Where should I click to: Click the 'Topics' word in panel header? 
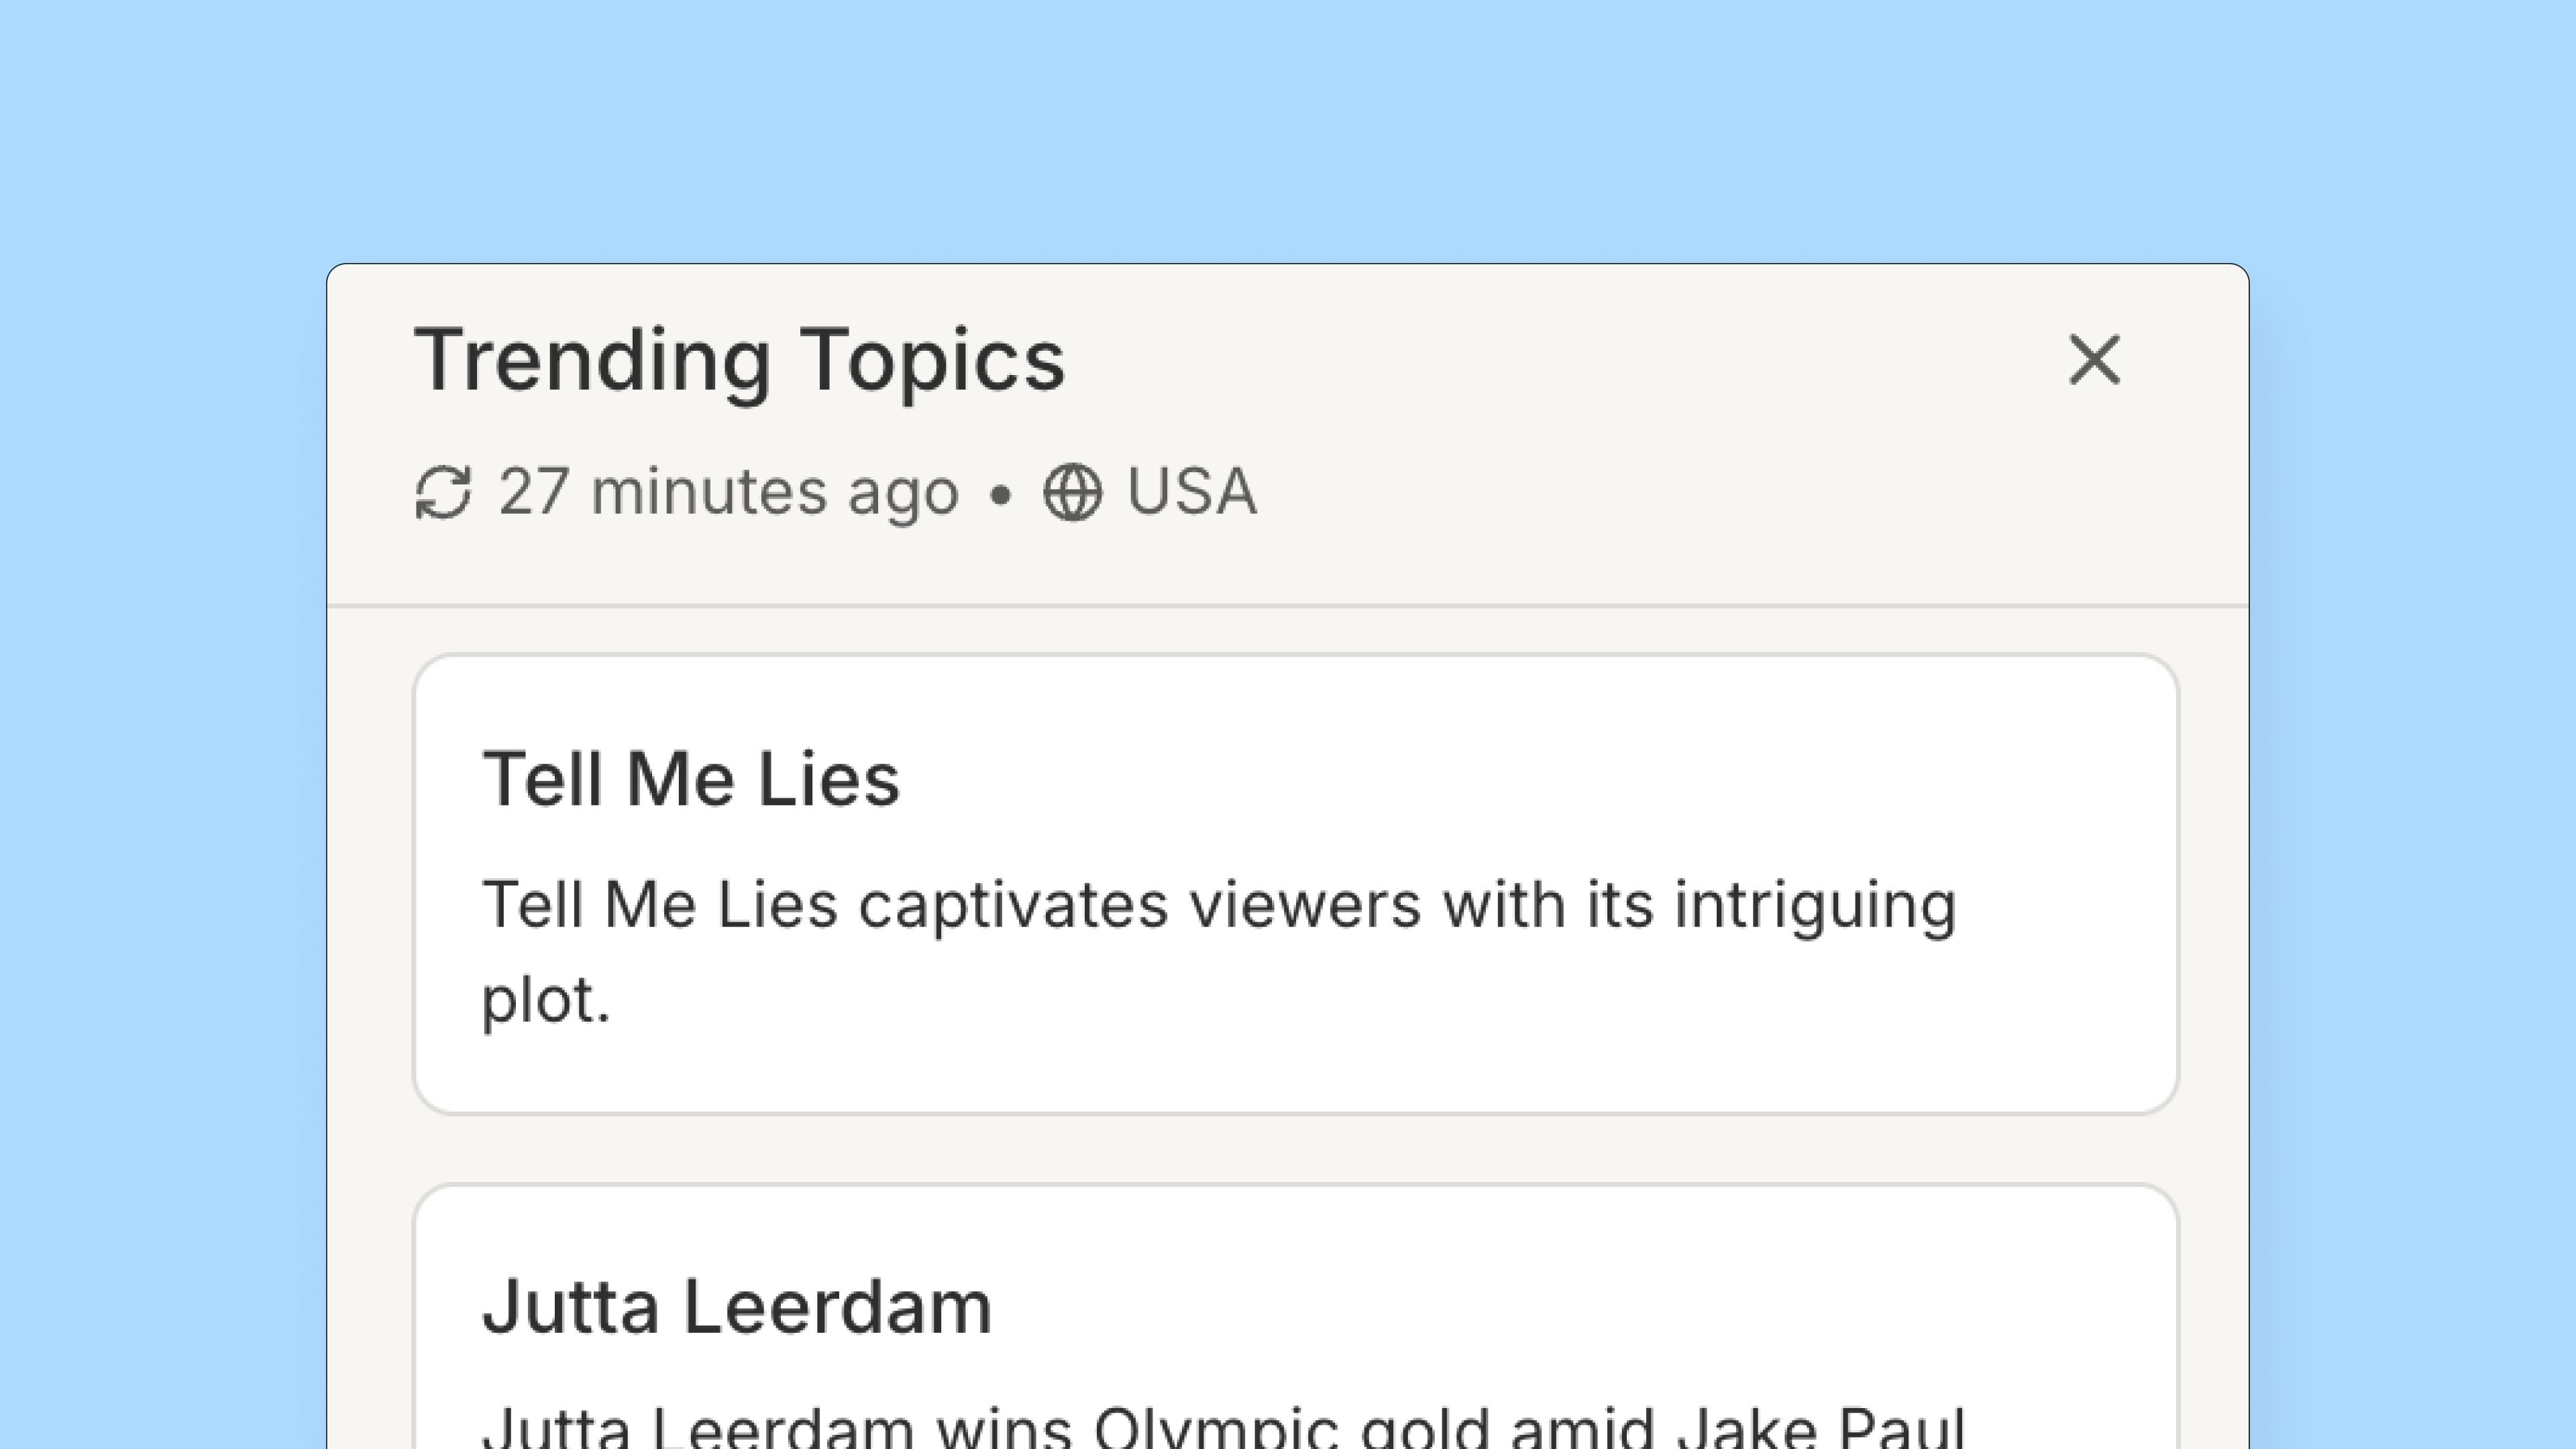(933, 363)
